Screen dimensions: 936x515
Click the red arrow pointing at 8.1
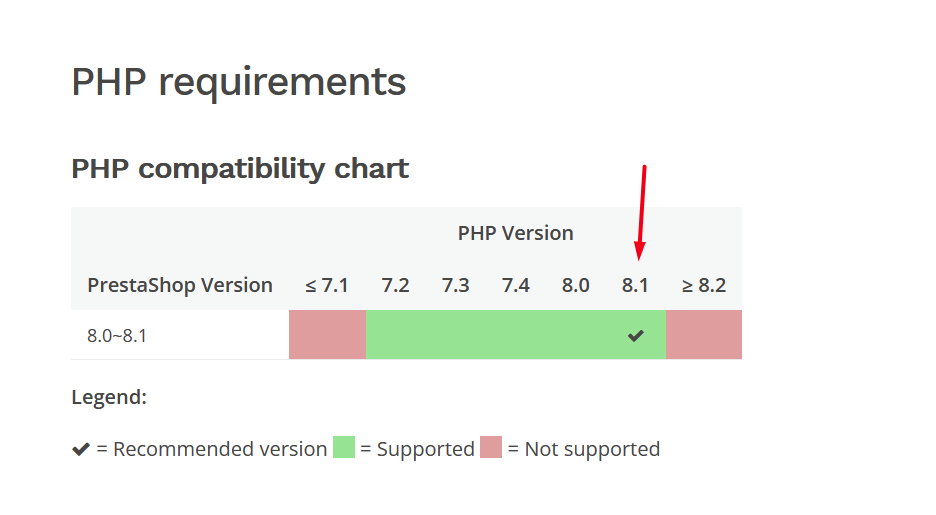pyautogui.click(x=641, y=212)
